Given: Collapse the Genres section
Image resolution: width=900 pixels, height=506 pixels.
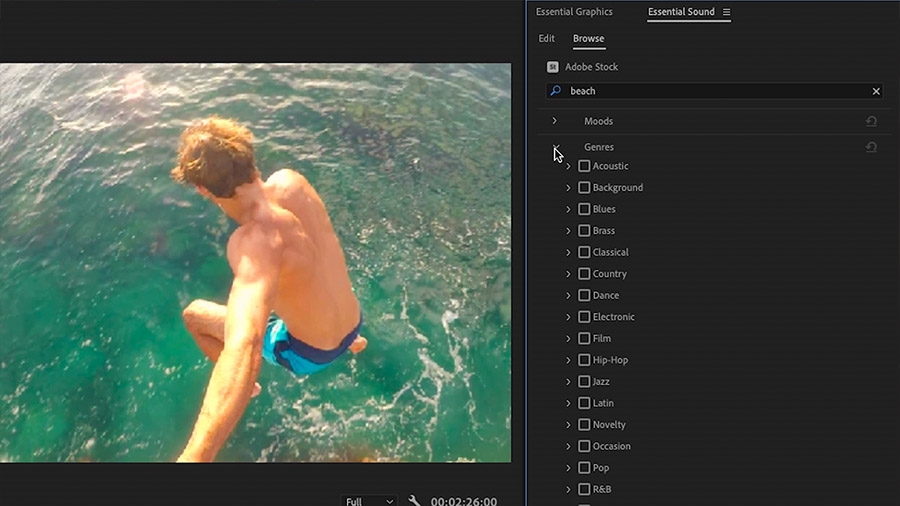Looking at the screenshot, I should tap(556, 147).
